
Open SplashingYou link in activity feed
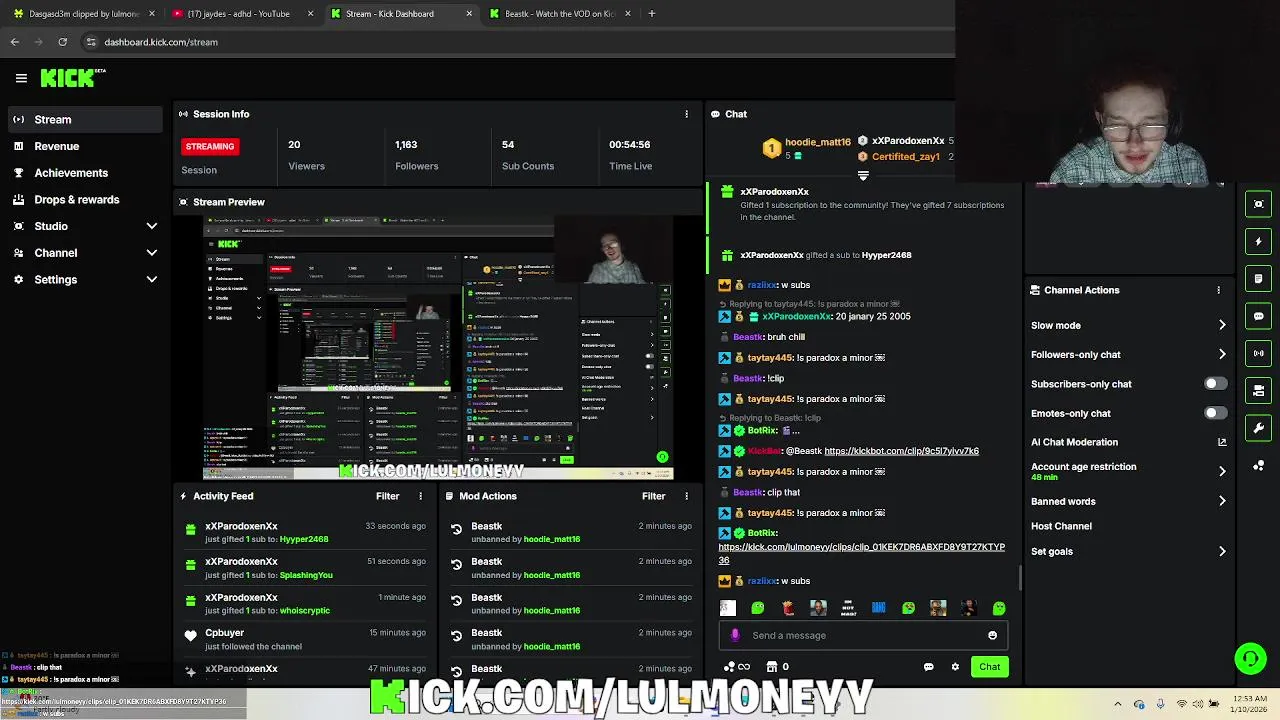pyautogui.click(x=306, y=575)
